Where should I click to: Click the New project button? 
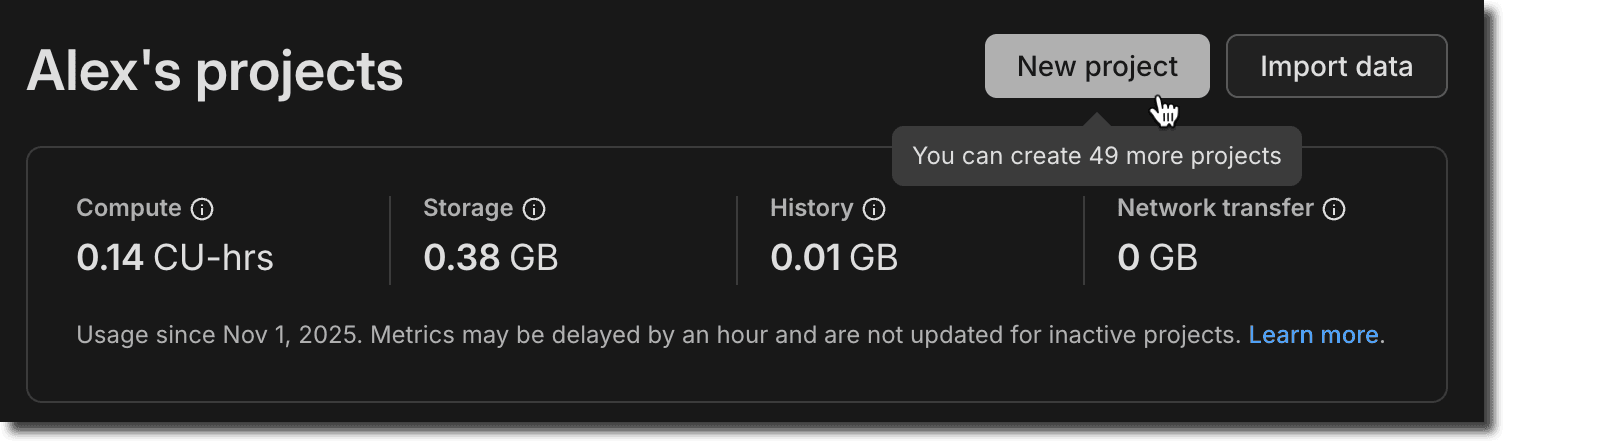click(1096, 66)
